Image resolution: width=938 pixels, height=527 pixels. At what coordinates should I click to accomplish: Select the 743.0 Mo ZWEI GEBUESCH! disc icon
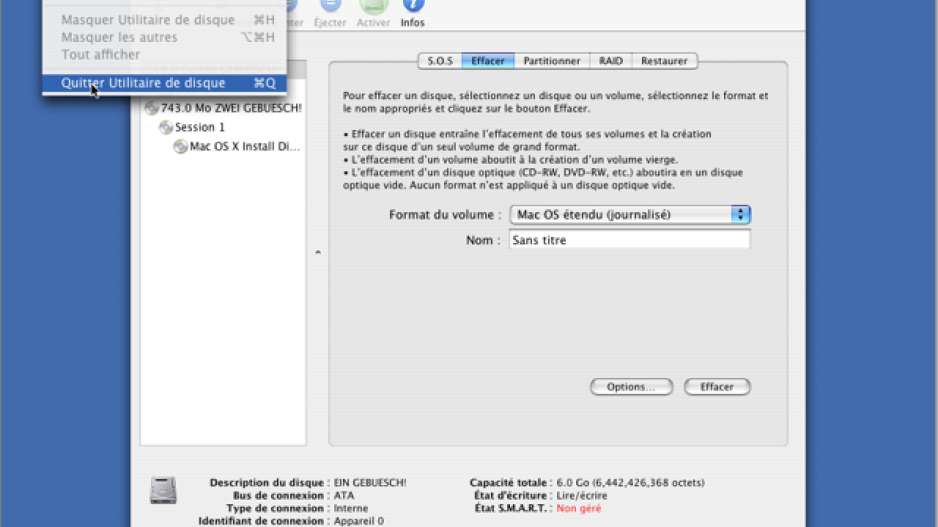pyautogui.click(x=151, y=108)
